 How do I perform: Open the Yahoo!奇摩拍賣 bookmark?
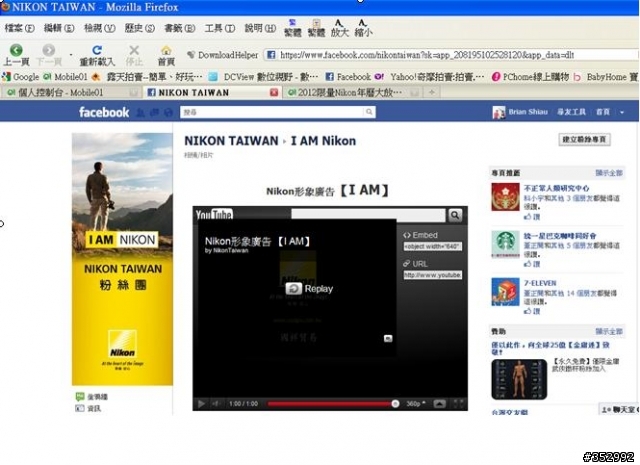[429, 77]
